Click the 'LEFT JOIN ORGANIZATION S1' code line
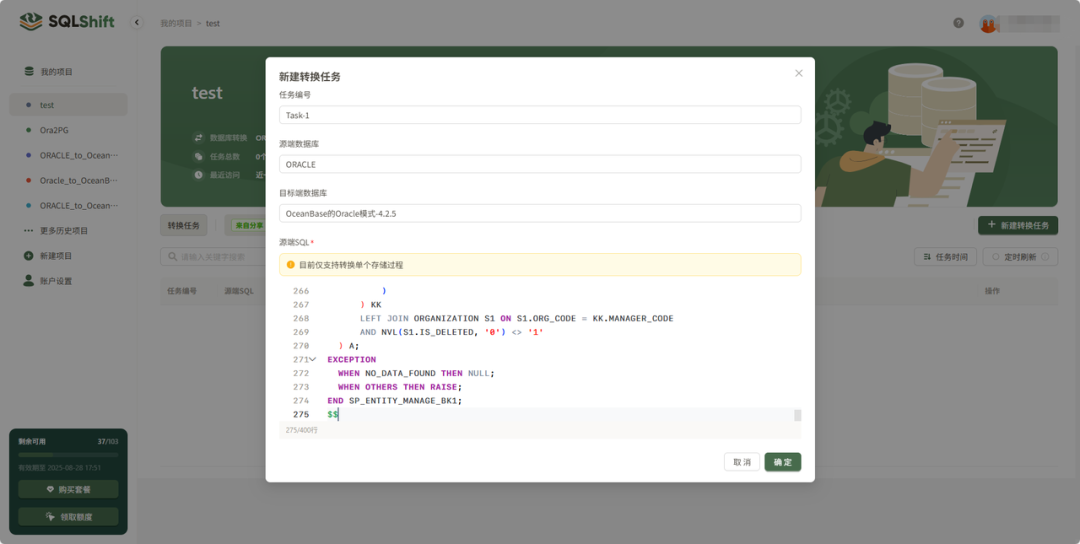This screenshot has width=1080, height=544. click(517, 318)
